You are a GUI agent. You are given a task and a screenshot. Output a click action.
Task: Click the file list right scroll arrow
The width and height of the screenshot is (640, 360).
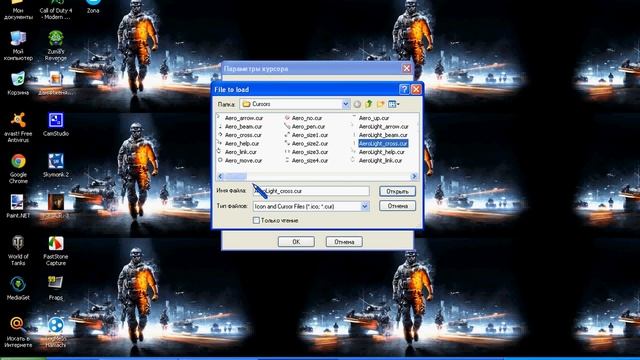click(x=414, y=176)
